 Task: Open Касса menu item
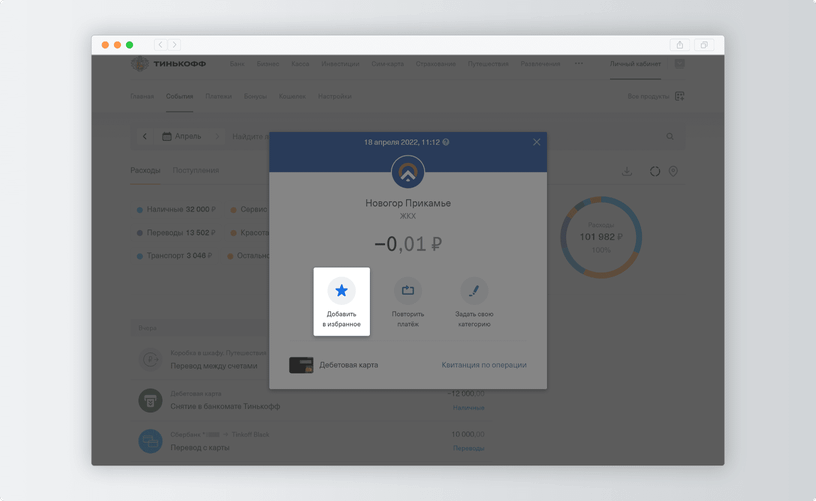click(300, 64)
